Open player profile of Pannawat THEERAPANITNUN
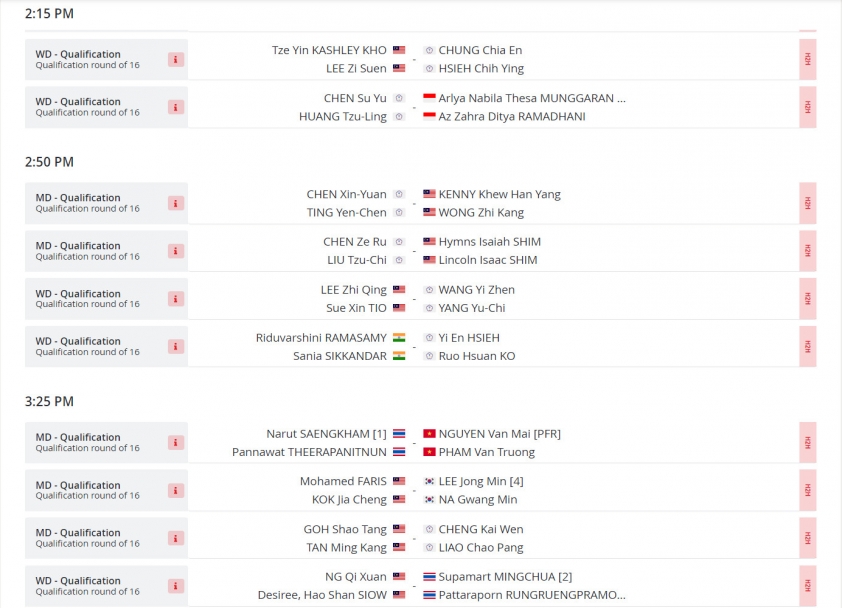The image size is (842, 608). click(309, 452)
